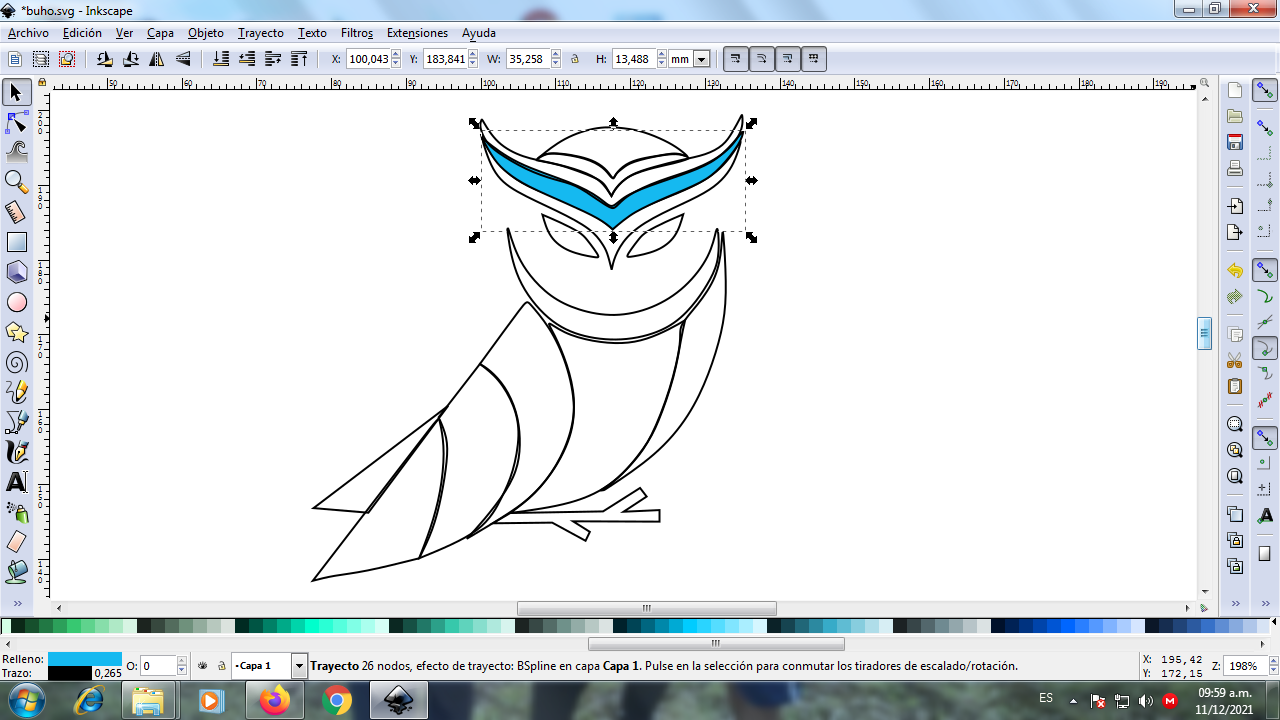Click Deselect icon in controls bar
The width and height of the screenshot is (1280, 720).
pos(67,59)
